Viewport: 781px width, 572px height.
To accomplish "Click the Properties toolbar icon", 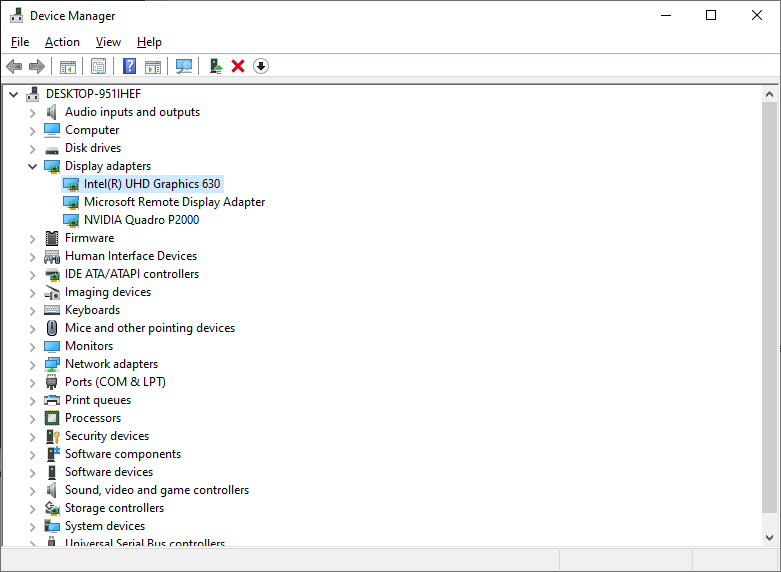I will 98,66.
